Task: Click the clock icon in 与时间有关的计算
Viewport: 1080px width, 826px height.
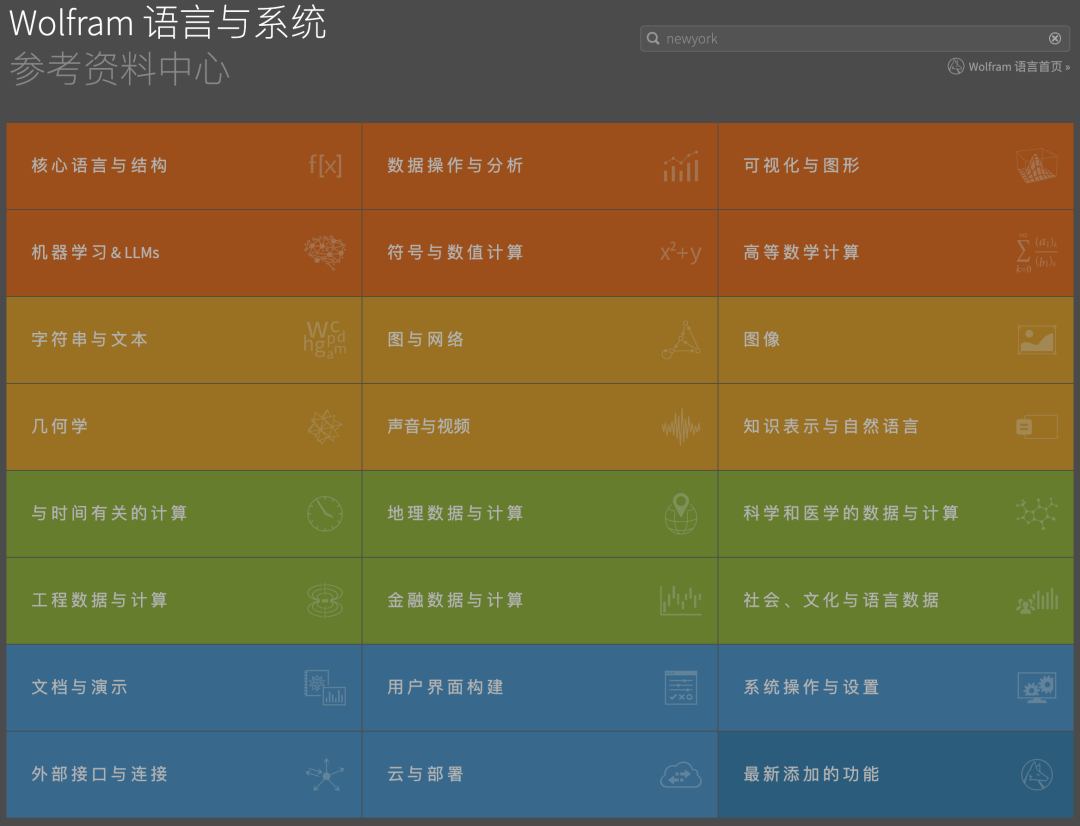Action: [325, 513]
